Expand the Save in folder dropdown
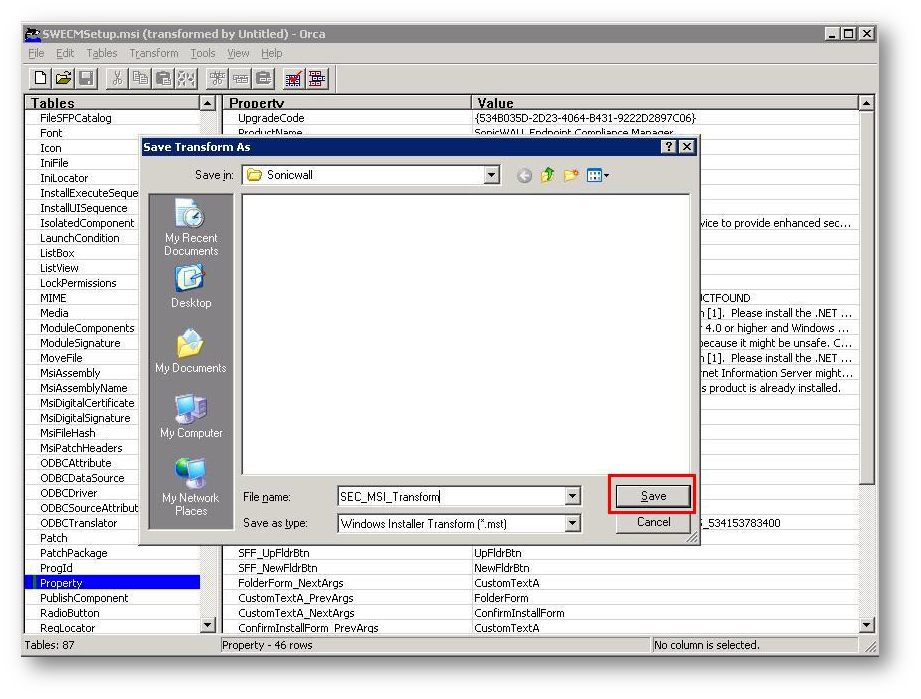This screenshot has width=921, height=699. point(491,176)
